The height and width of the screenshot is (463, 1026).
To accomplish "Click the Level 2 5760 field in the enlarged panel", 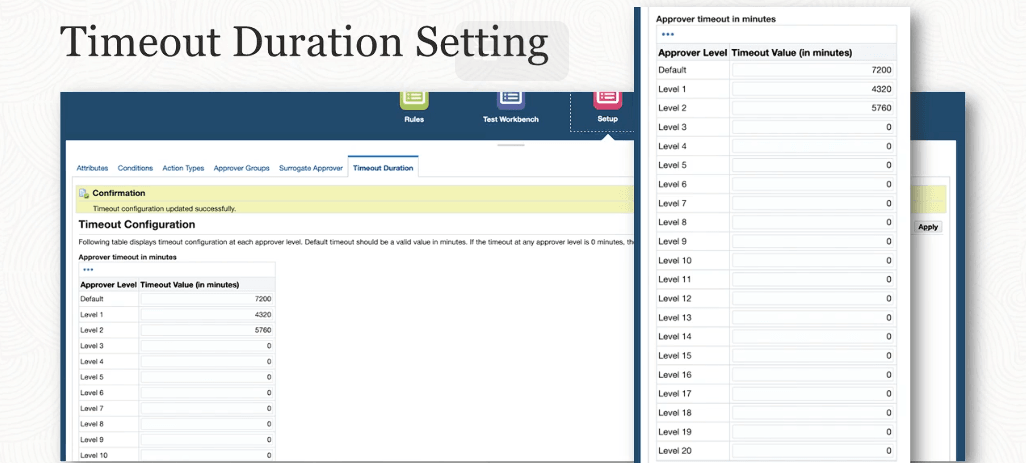I will [813, 108].
